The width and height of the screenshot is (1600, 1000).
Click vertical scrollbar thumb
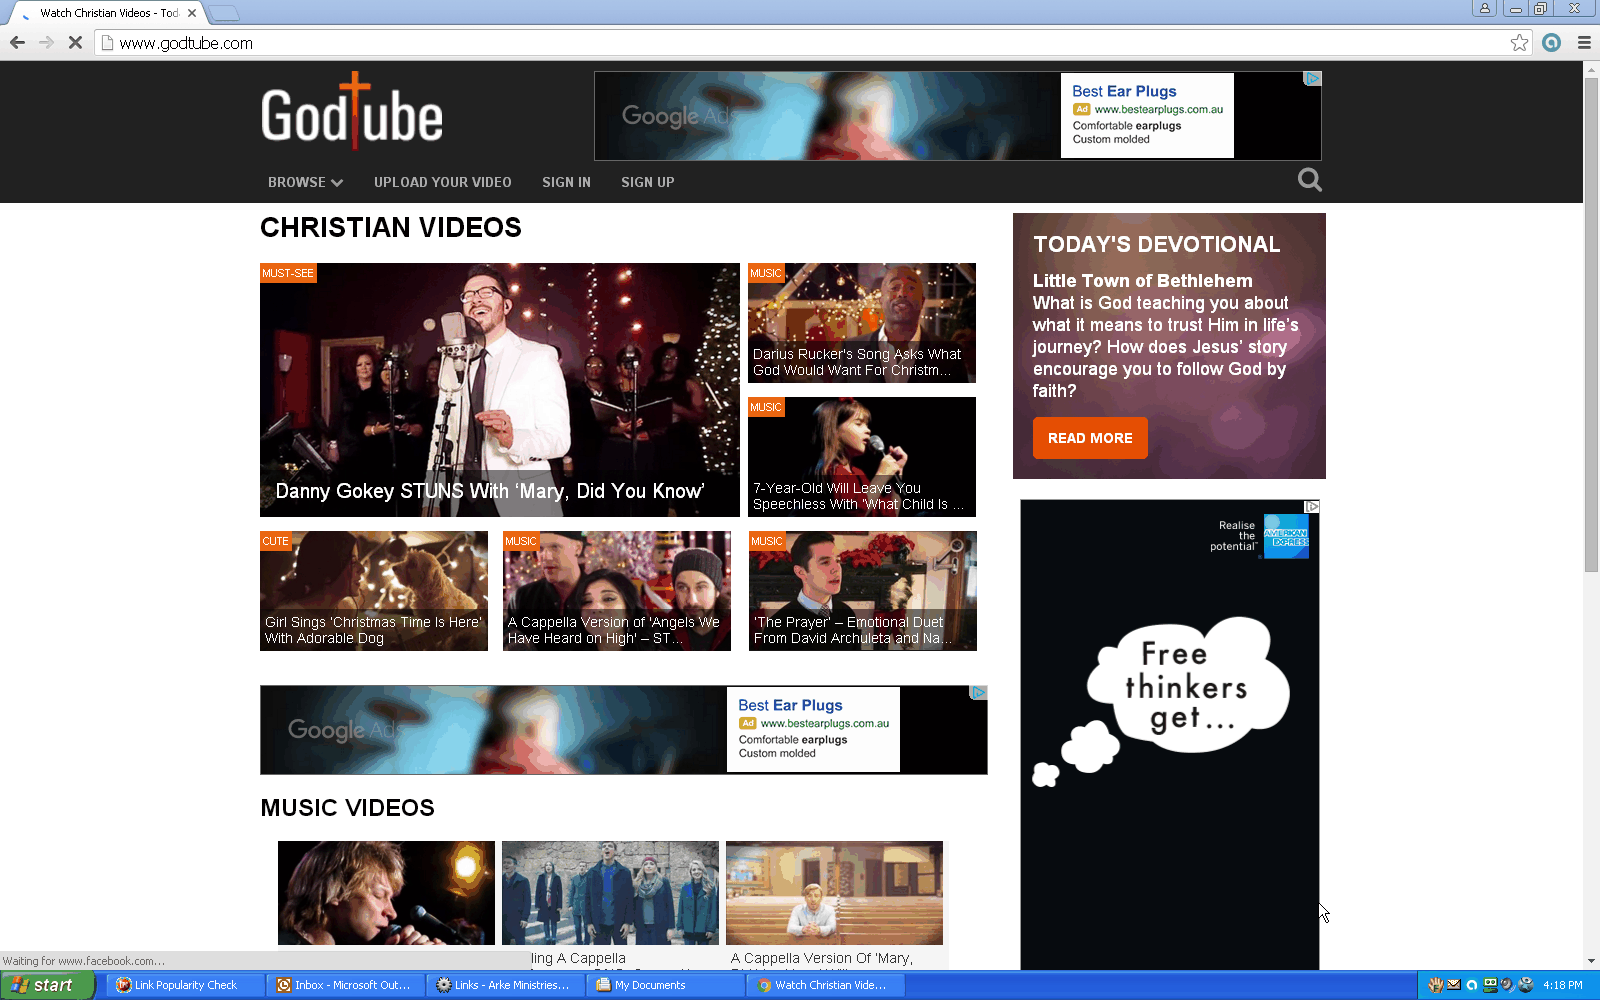click(1591, 325)
